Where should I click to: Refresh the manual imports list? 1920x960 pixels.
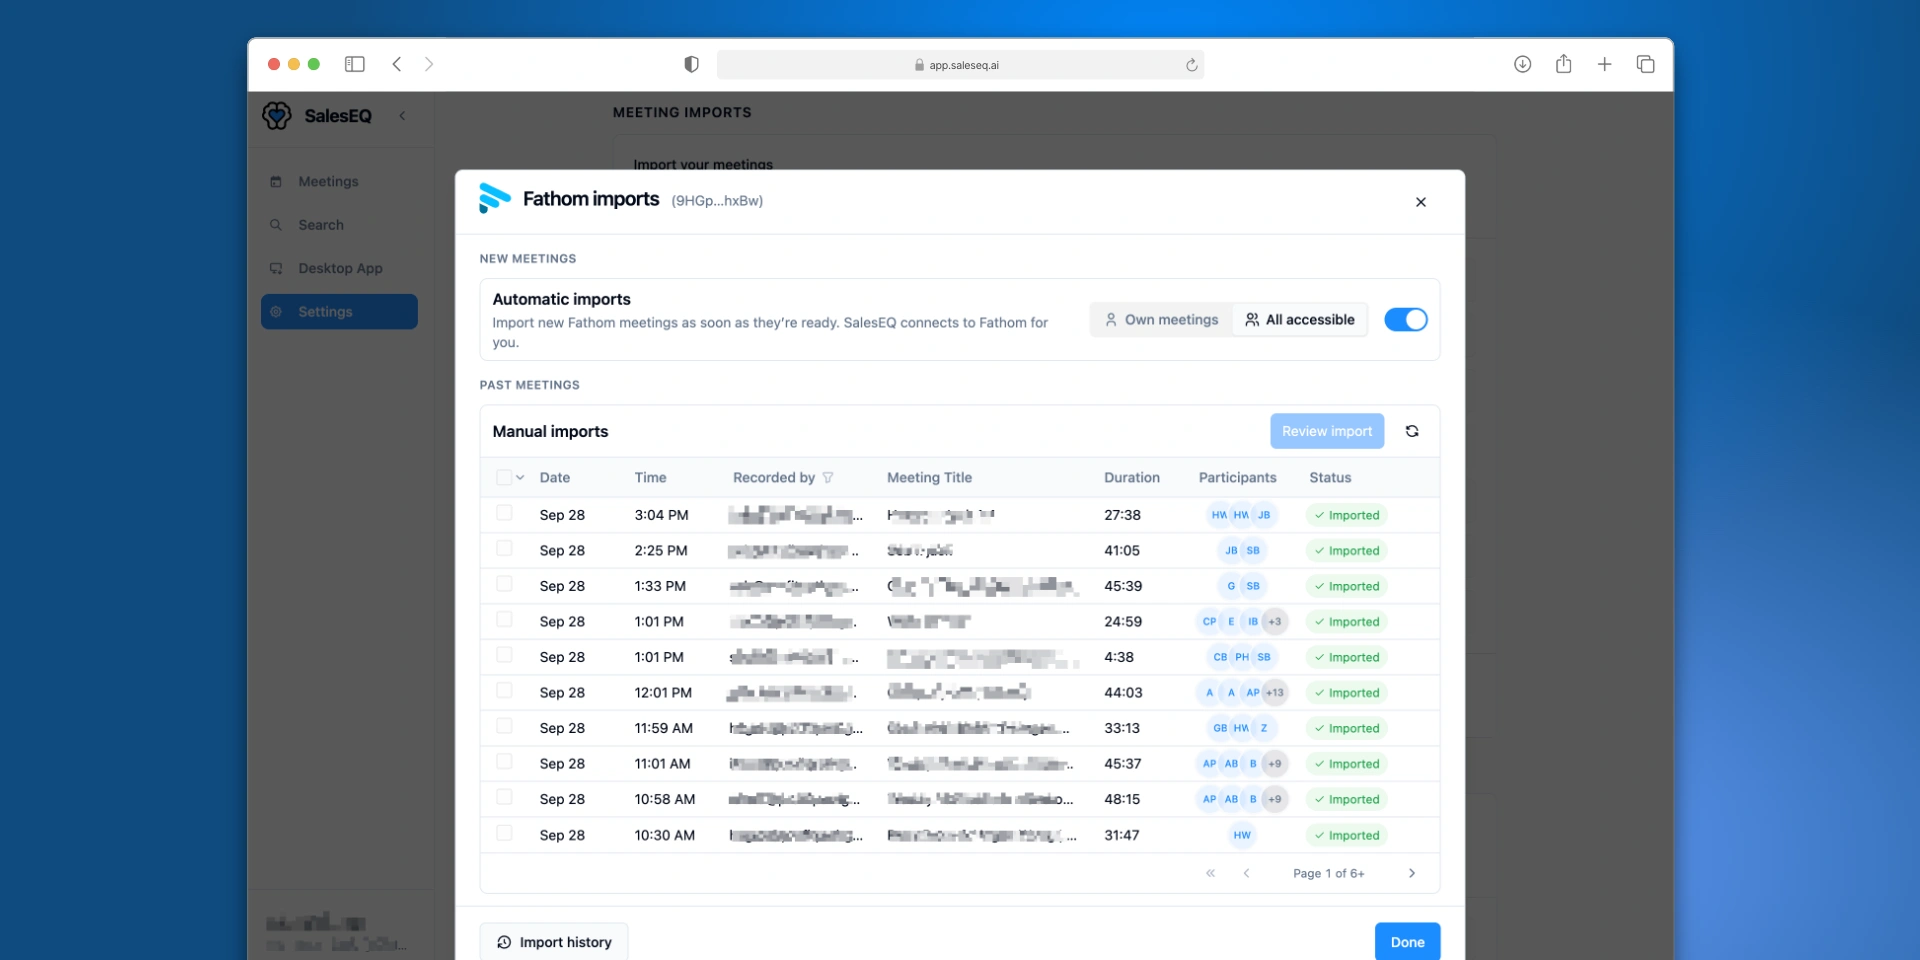[1412, 431]
